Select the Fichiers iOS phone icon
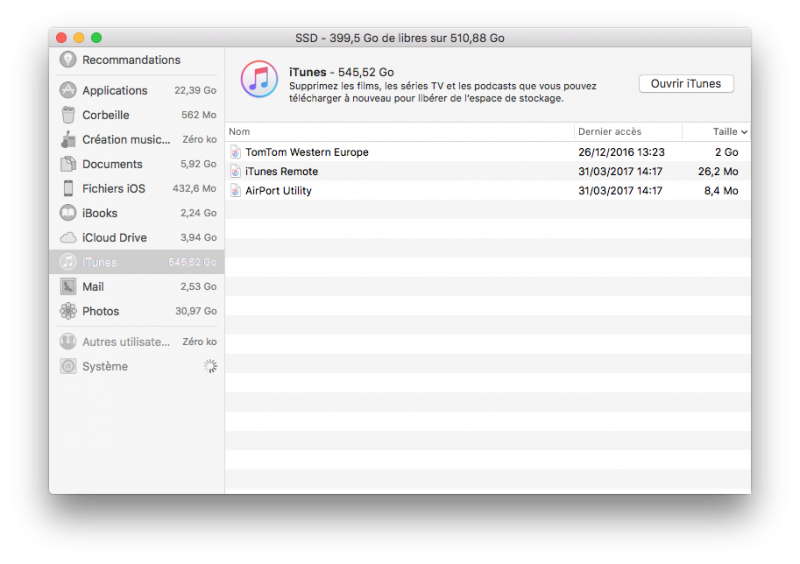 68,188
